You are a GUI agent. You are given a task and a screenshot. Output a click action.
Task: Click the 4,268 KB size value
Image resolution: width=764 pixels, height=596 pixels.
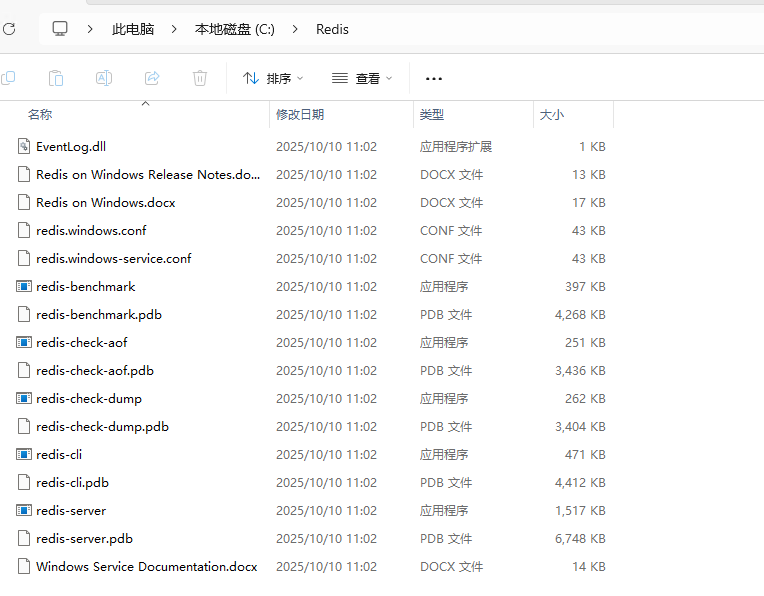(580, 315)
